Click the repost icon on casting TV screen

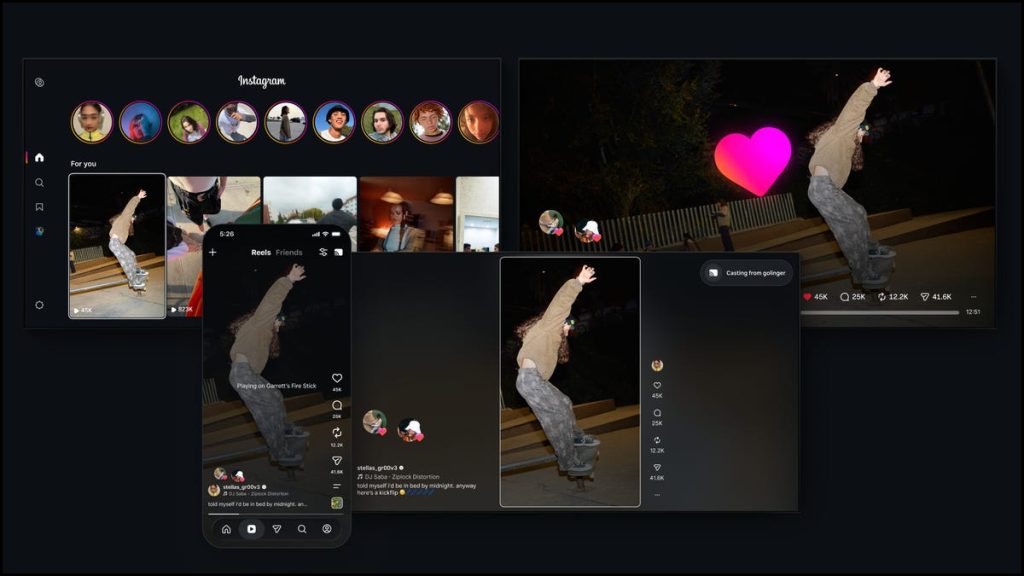[x=657, y=440]
